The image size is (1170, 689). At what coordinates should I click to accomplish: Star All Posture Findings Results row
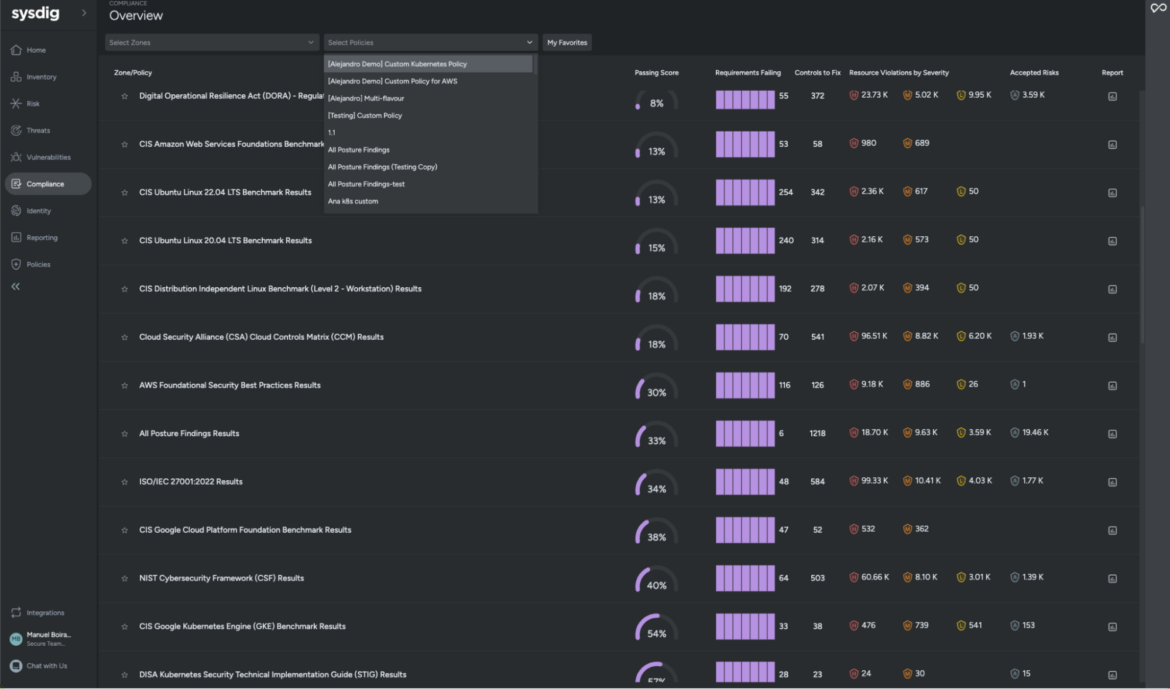[125, 434]
